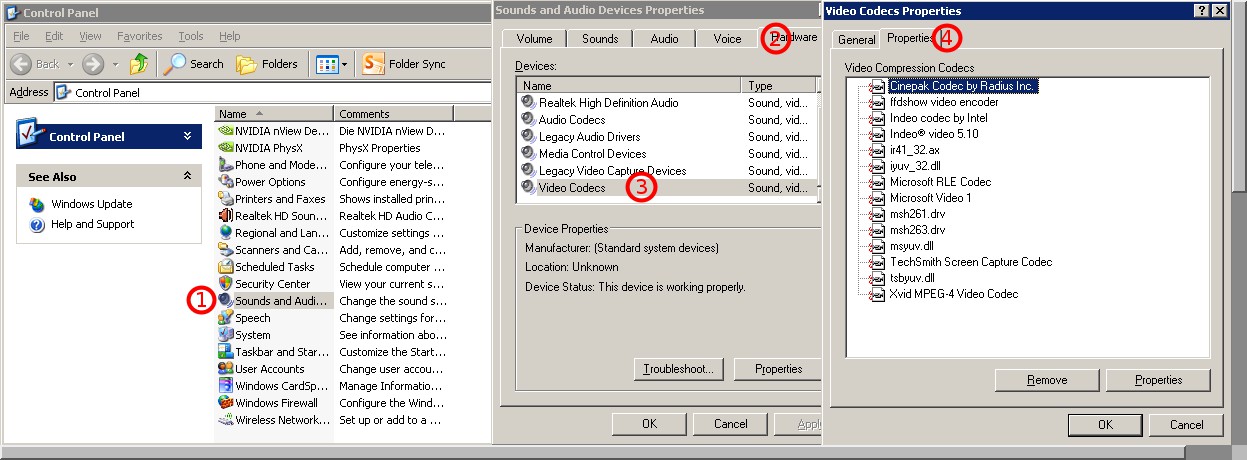Click Properties in Sounds and Audio Devices
The height and width of the screenshot is (460, 1247).
coord(778,369)
